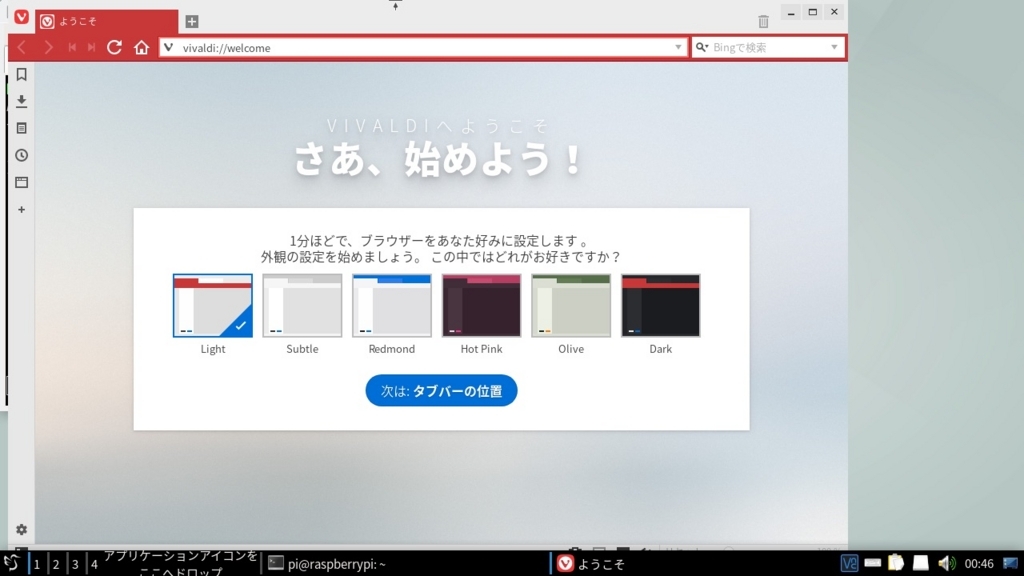The height and width of the screenshot is (576, 1024).
Task: Switch to workspace 1
Action: (x=37, y=564)
